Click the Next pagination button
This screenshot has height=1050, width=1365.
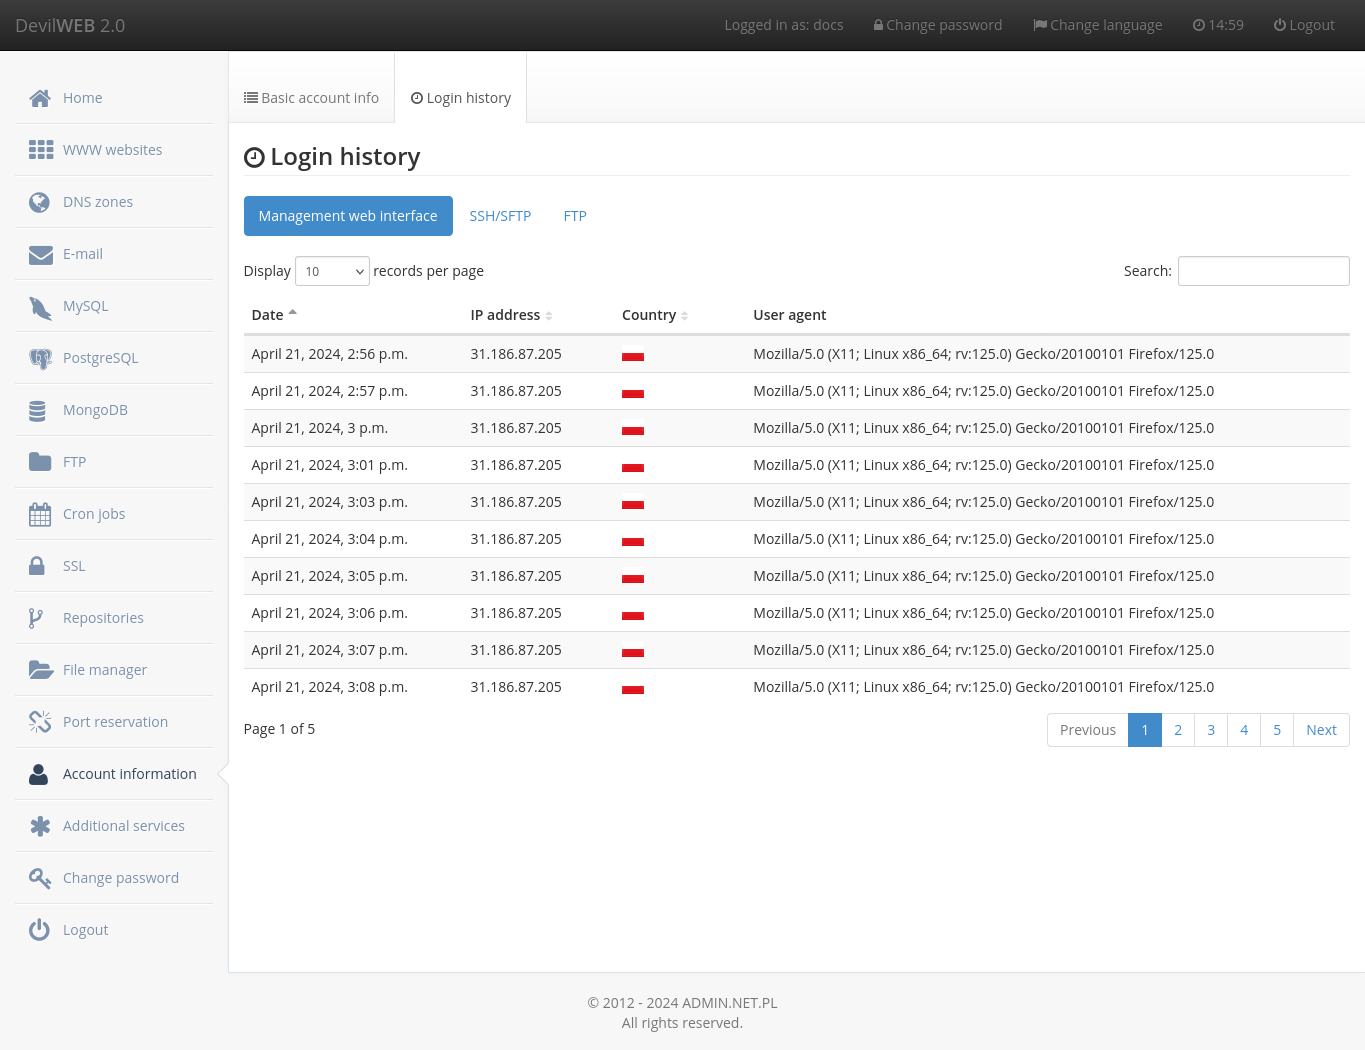(x=1320, y=729)
